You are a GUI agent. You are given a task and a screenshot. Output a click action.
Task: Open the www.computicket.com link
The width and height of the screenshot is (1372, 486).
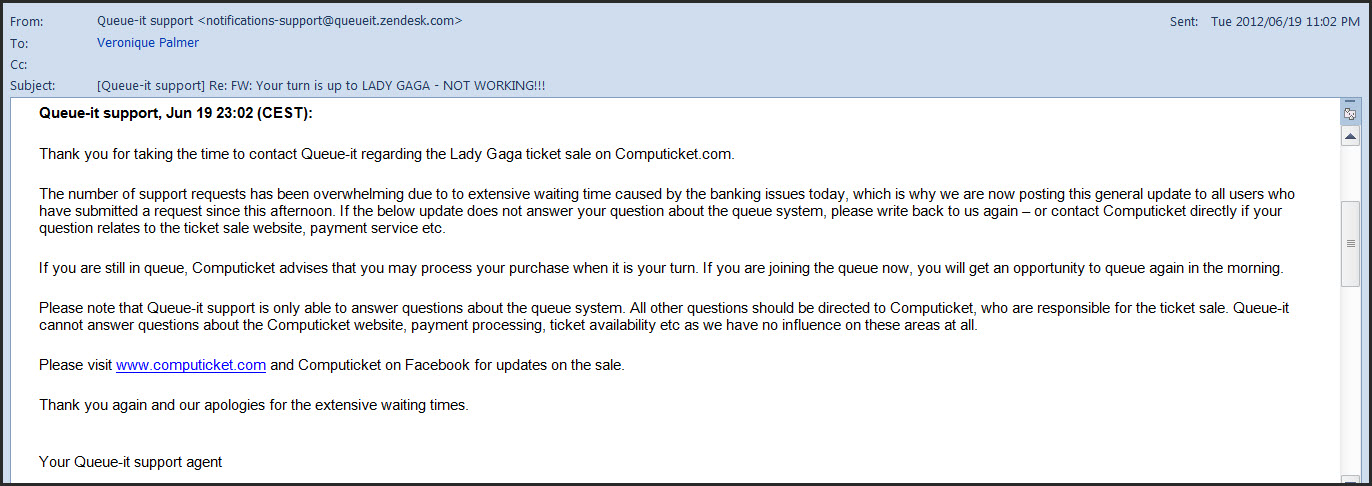point(191,365)
